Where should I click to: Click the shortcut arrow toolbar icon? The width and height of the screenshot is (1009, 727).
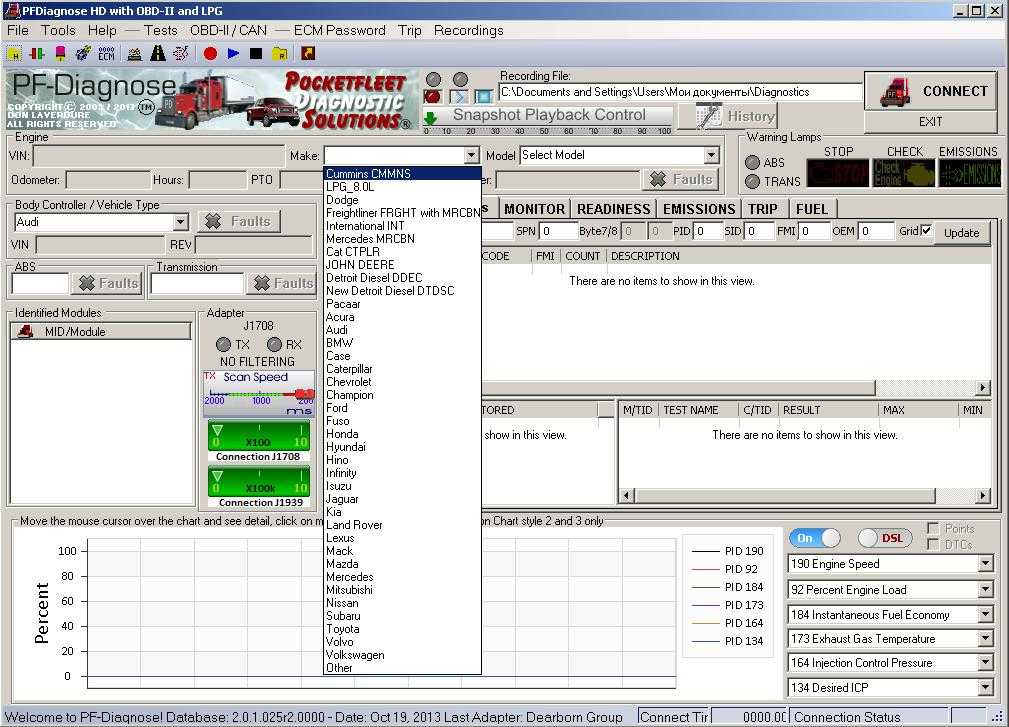coord(308,54)
